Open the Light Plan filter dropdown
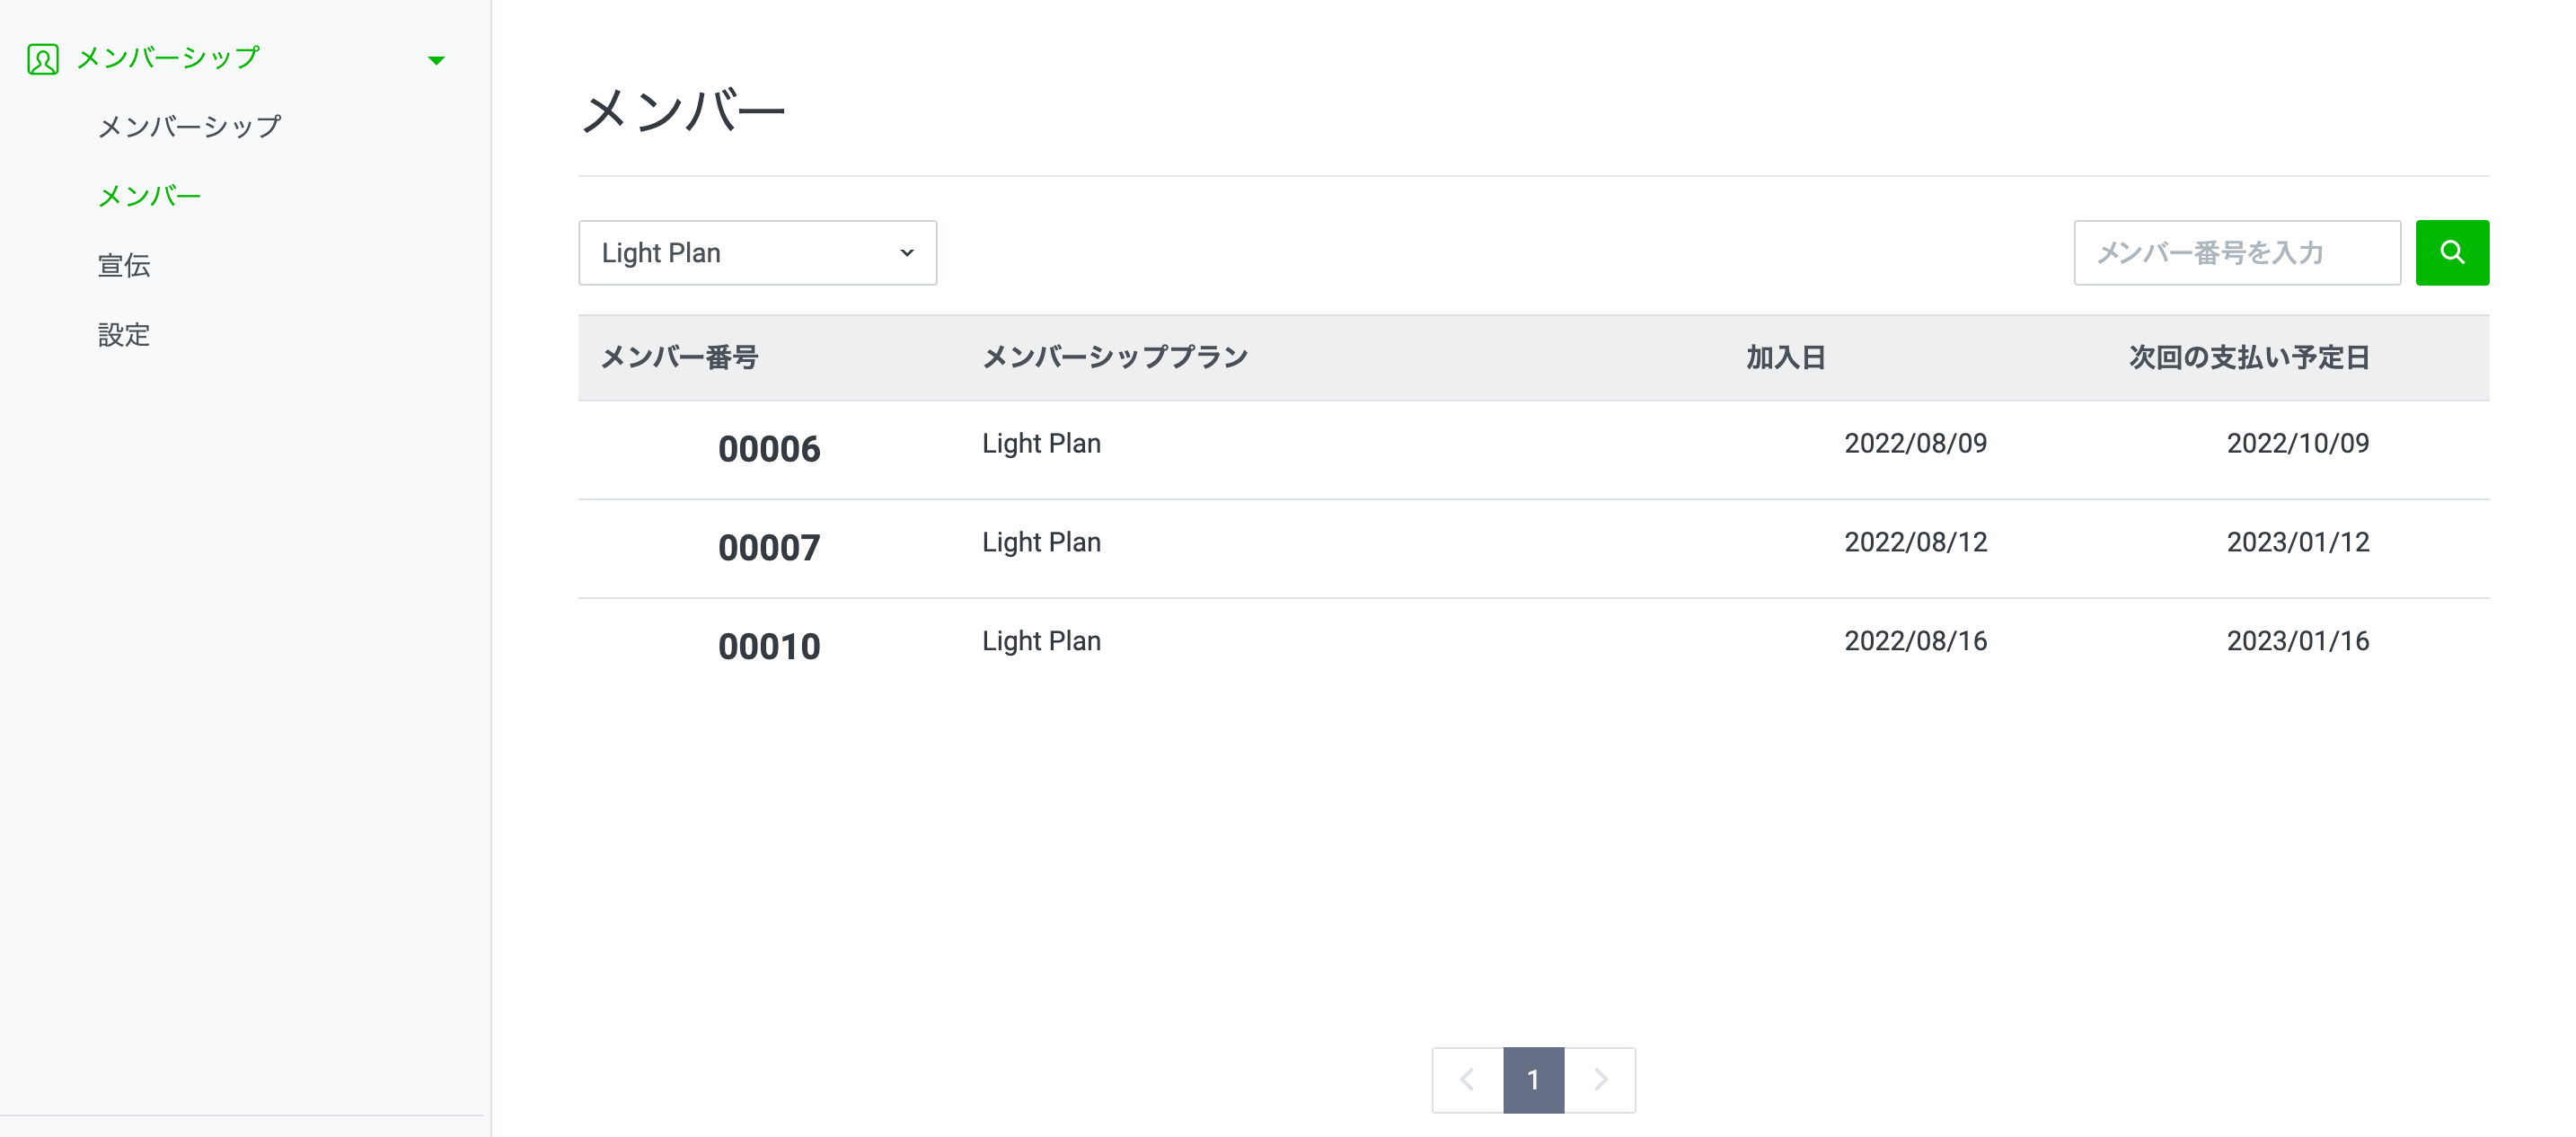The width and height of the screenshot is (2576, 1137). 757,253
